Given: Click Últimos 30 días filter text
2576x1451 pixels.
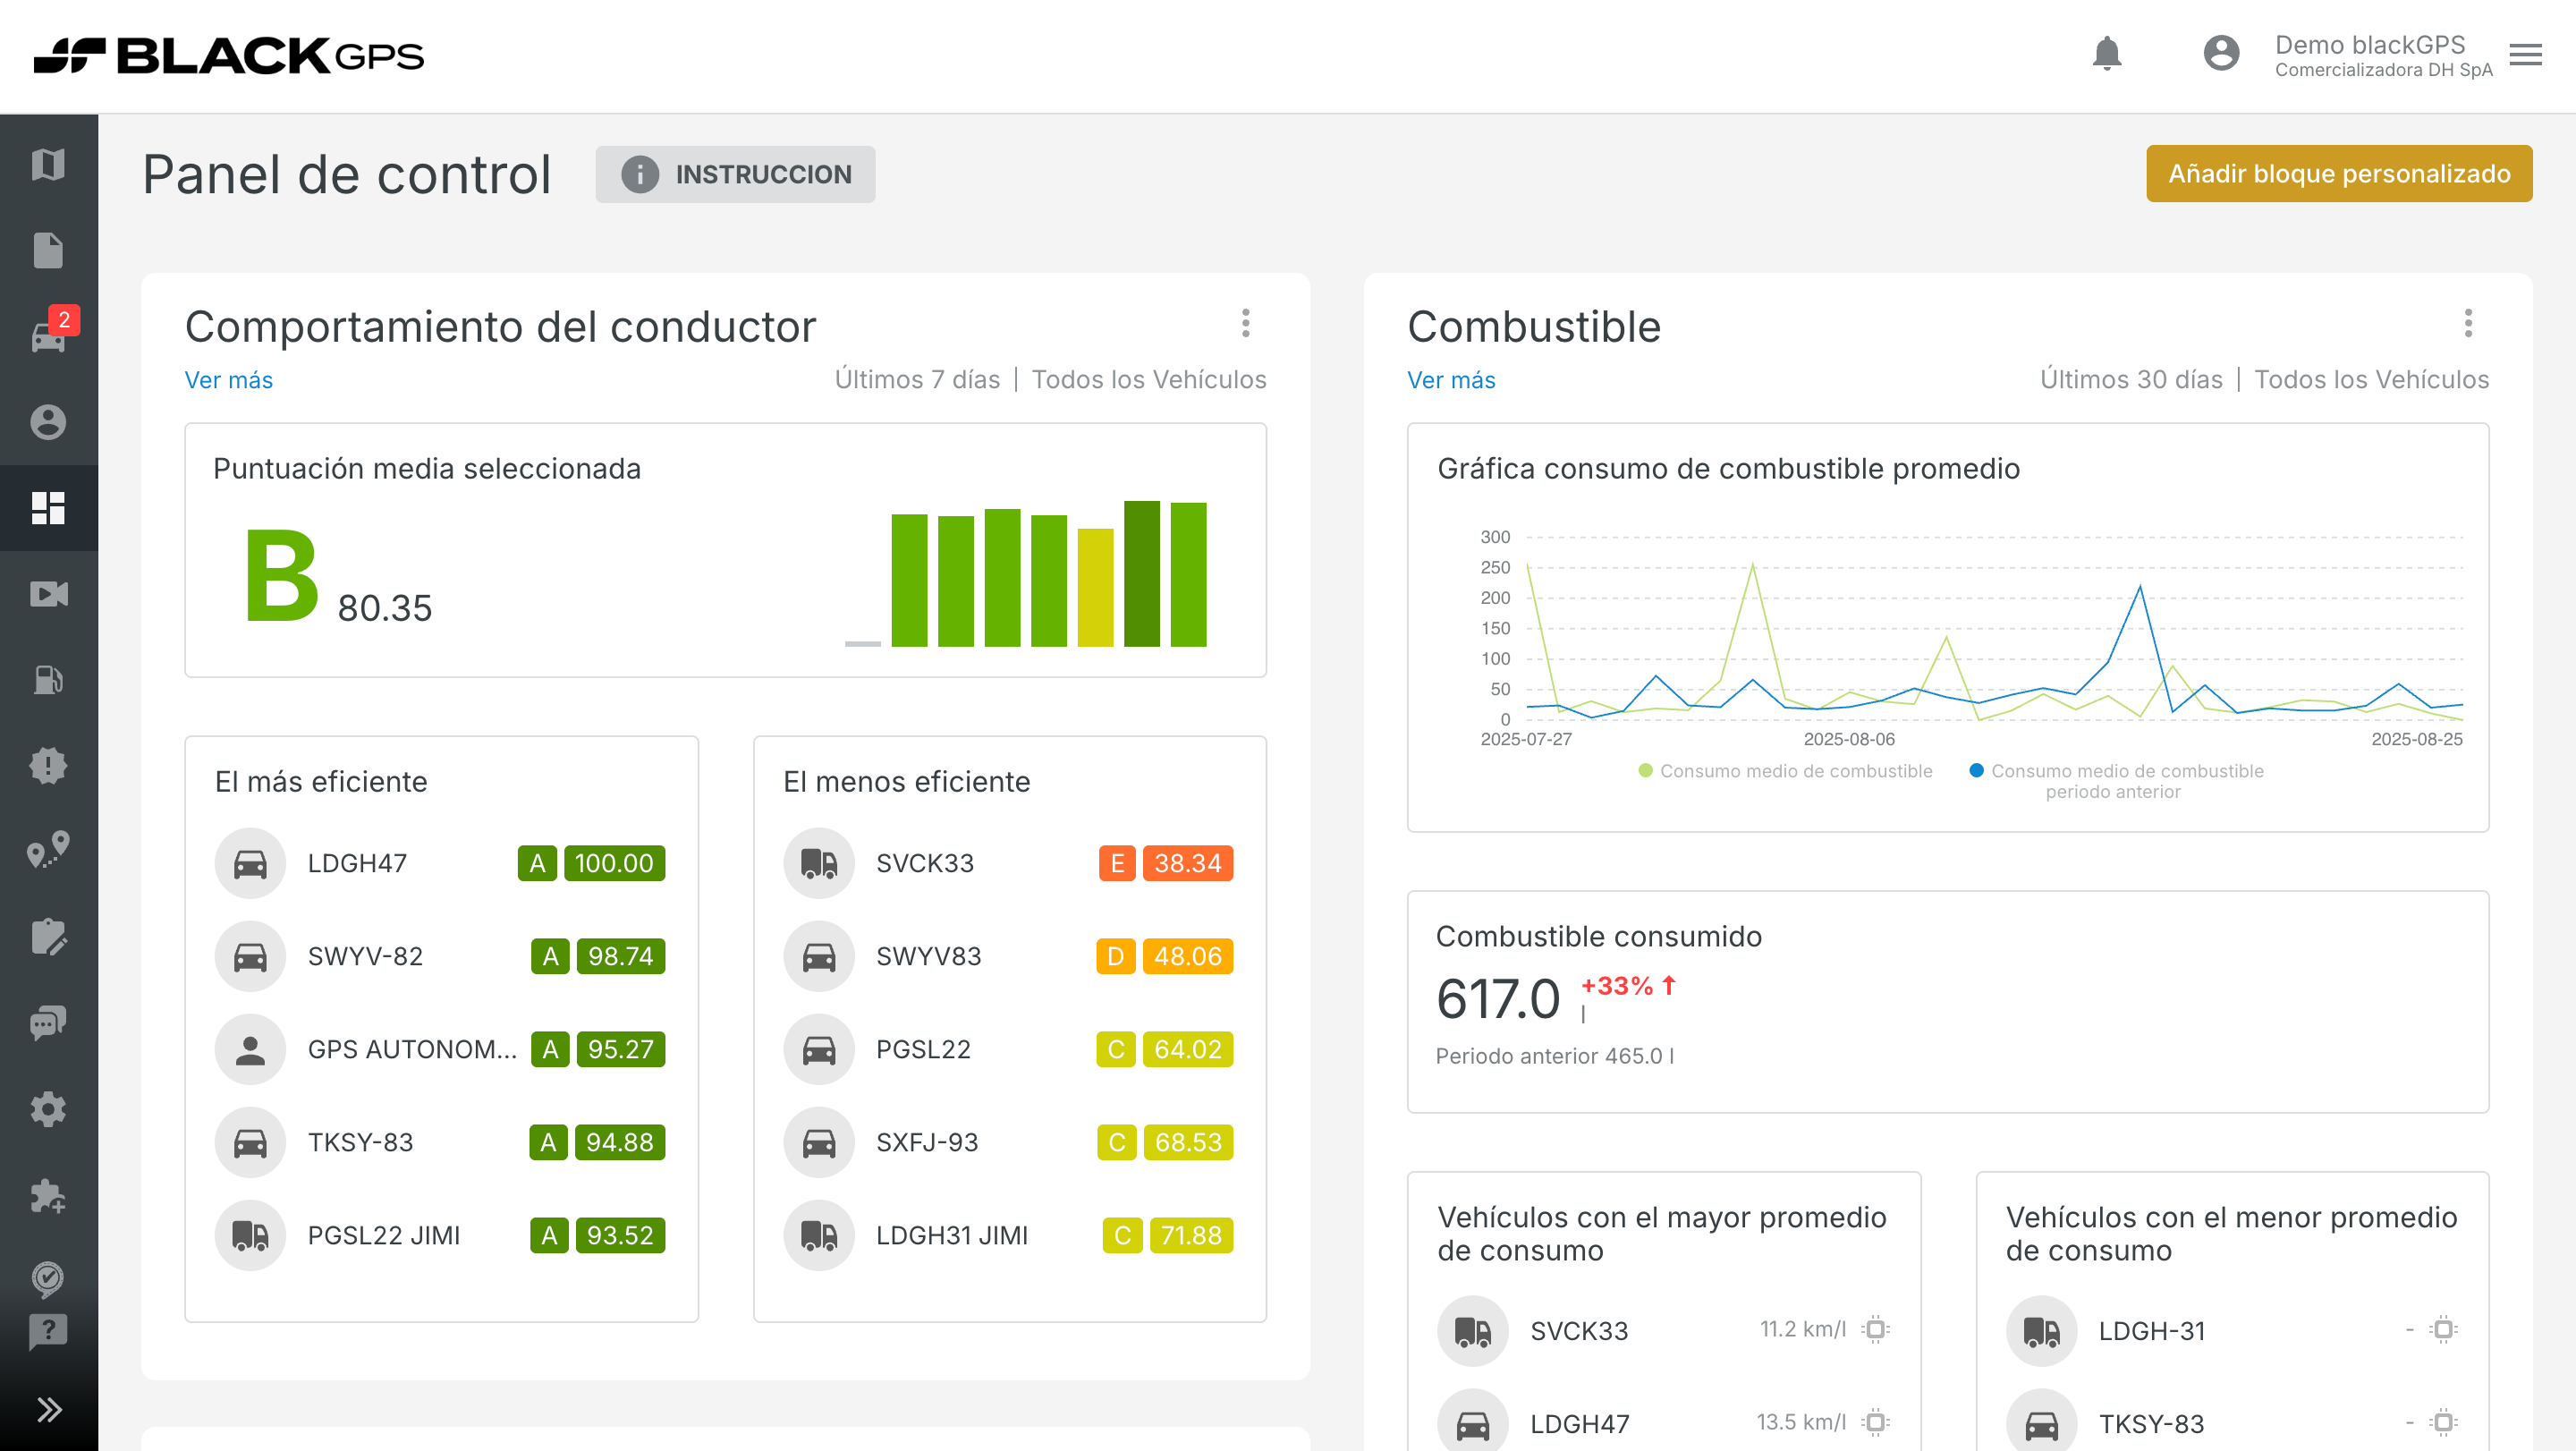Looking at the screenshot, I should [2131, 380].
